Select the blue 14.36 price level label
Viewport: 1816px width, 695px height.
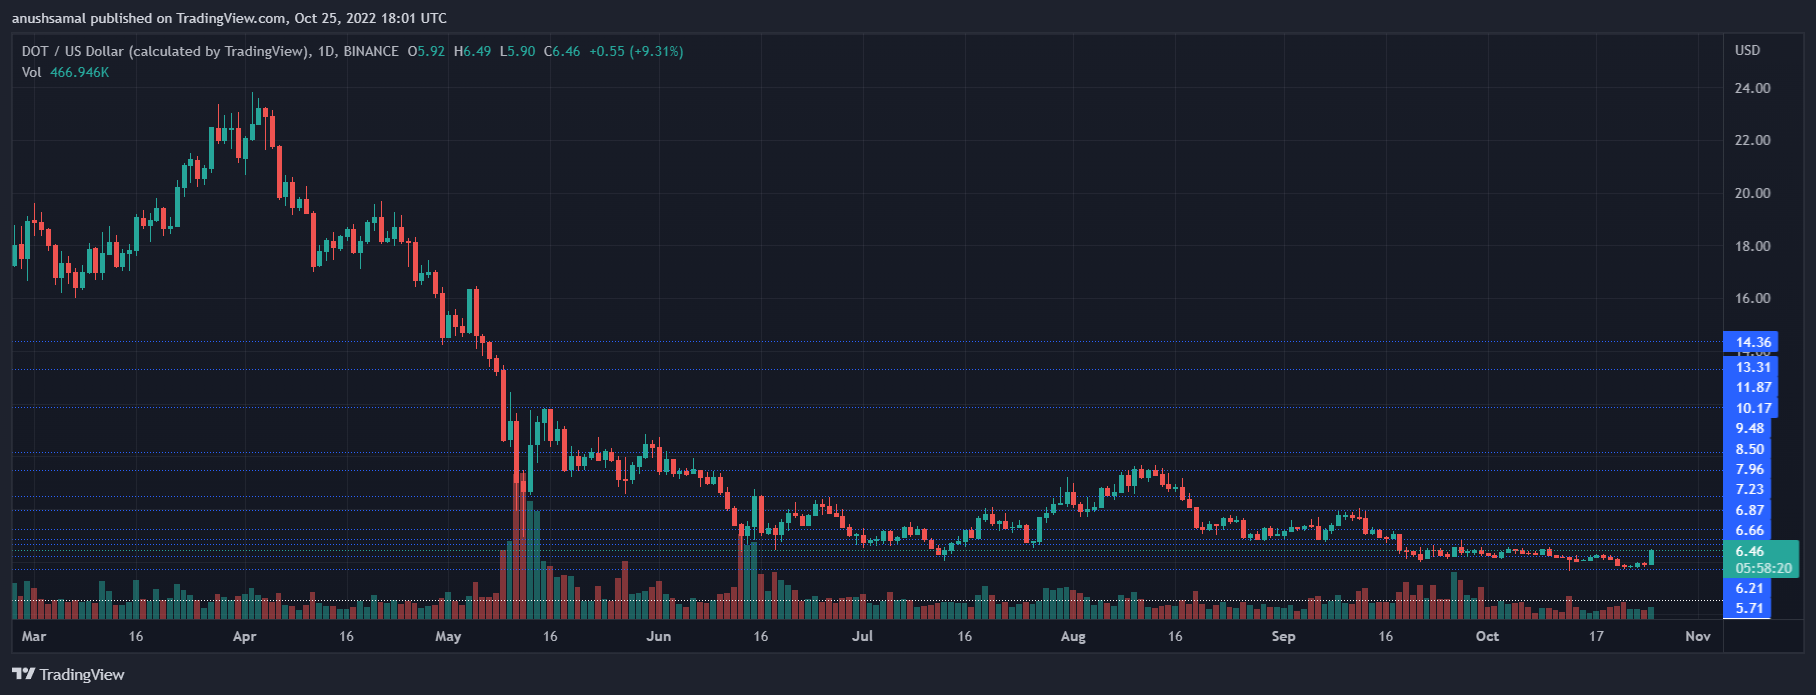point(1752,342)
